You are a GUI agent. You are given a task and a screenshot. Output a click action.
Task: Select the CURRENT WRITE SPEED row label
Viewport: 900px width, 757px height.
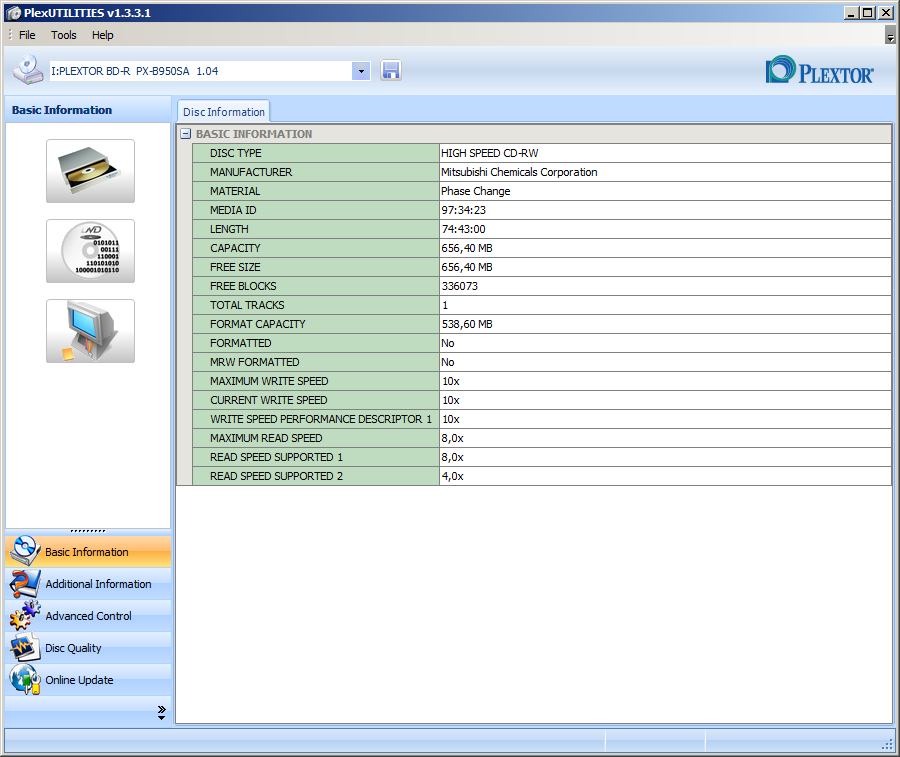(268, 400)
